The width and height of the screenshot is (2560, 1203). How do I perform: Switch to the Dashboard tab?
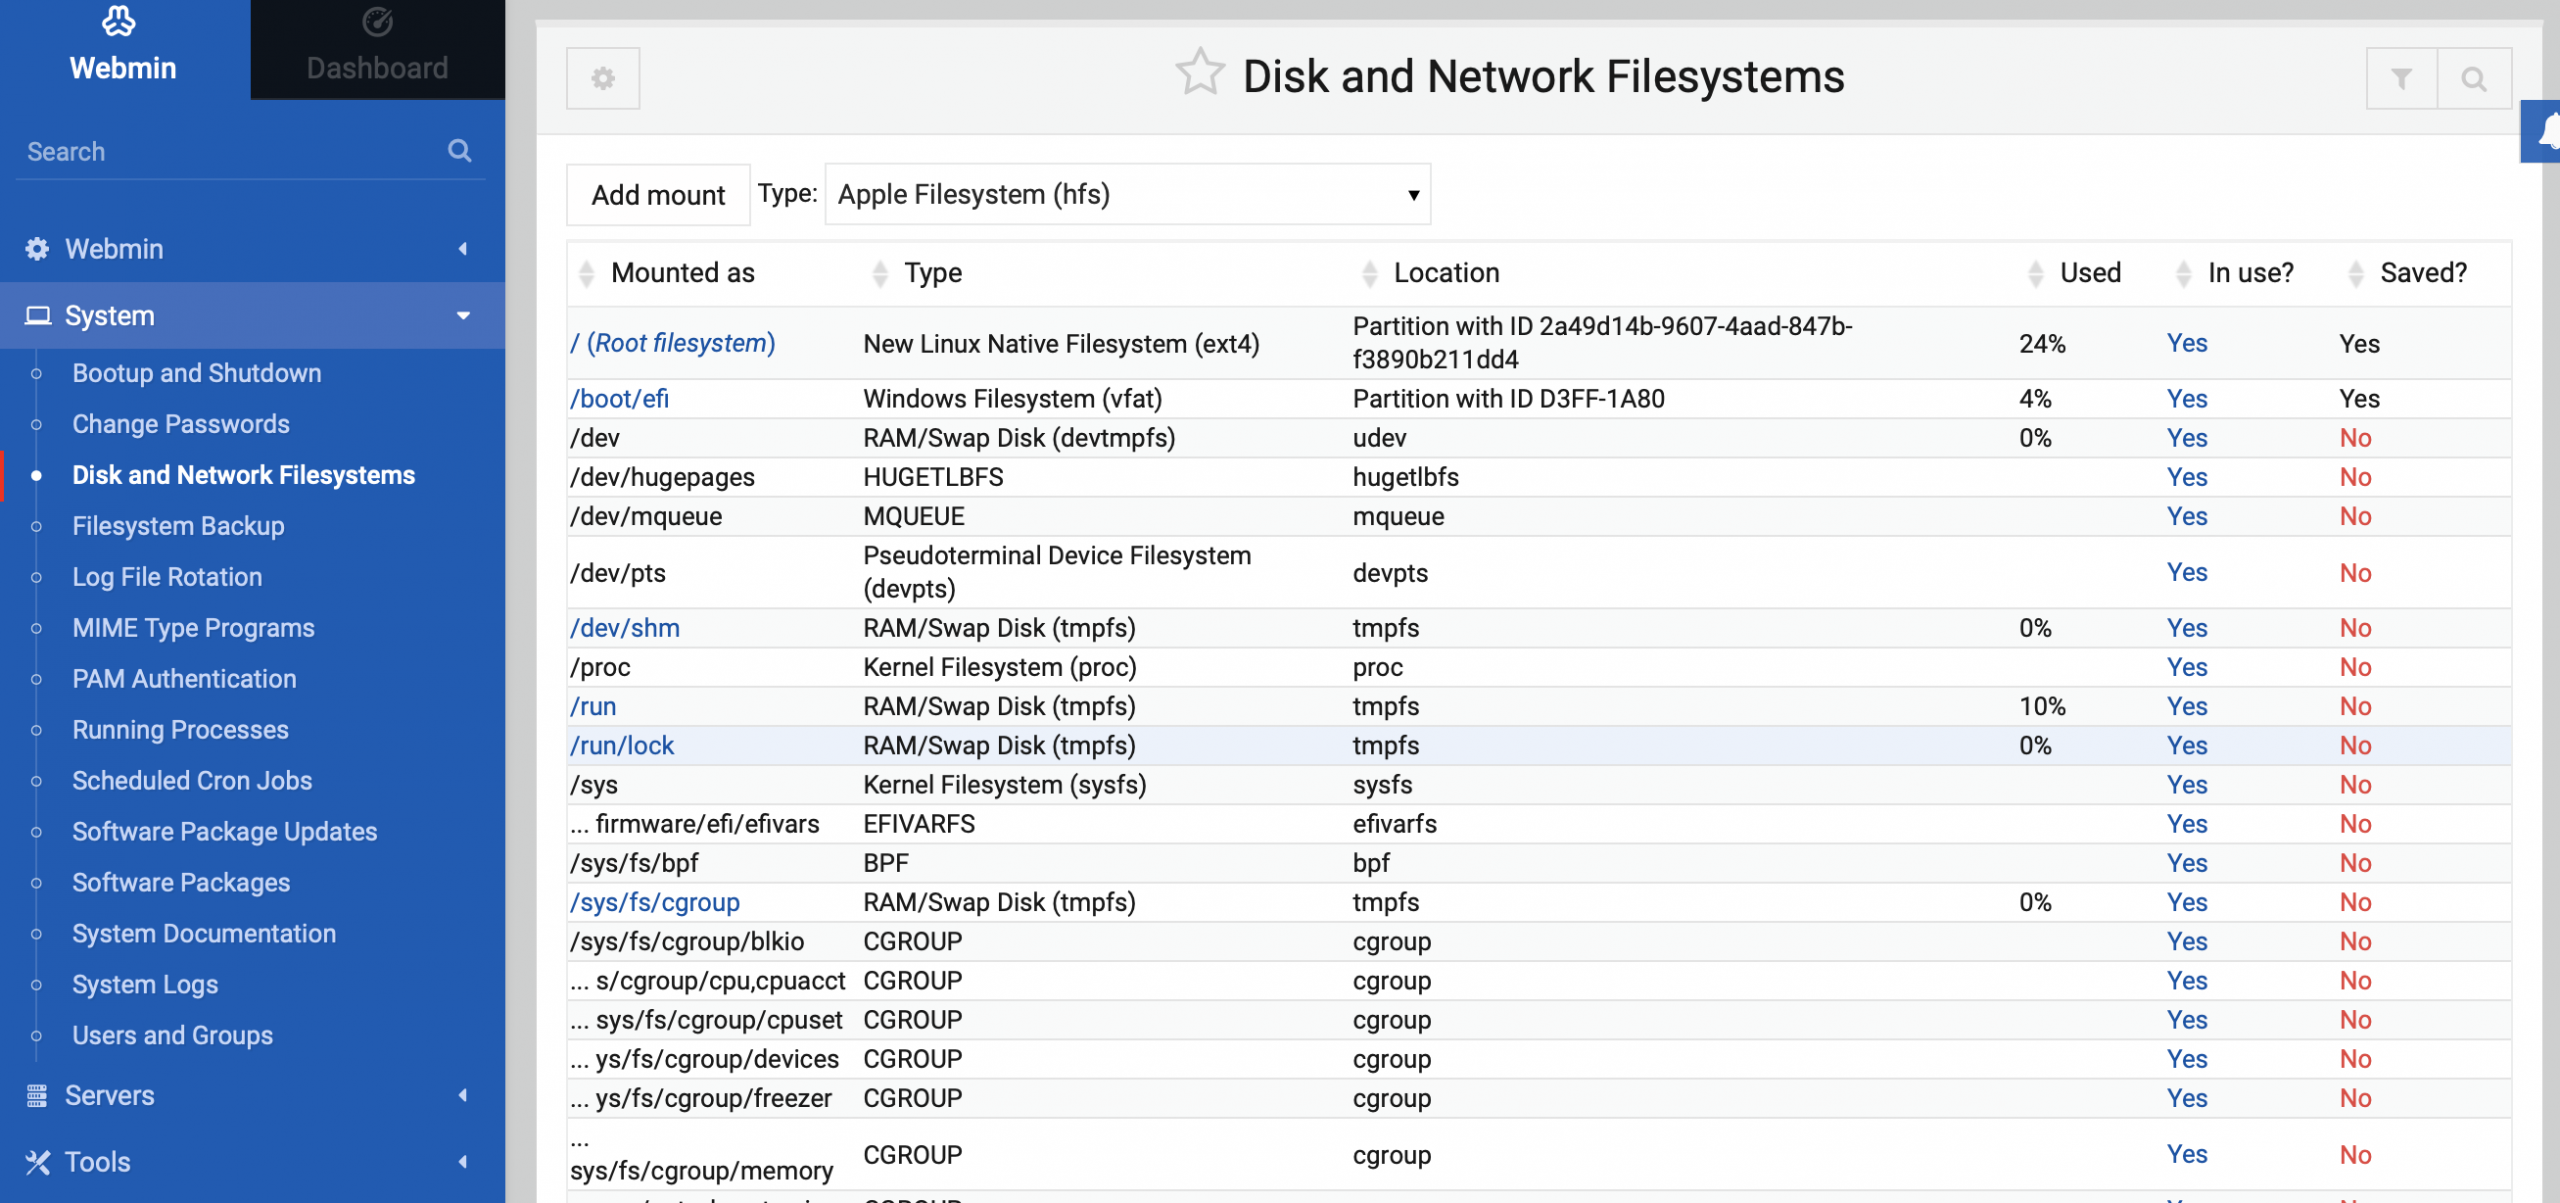pyautogui.click(x=377, y=49)
